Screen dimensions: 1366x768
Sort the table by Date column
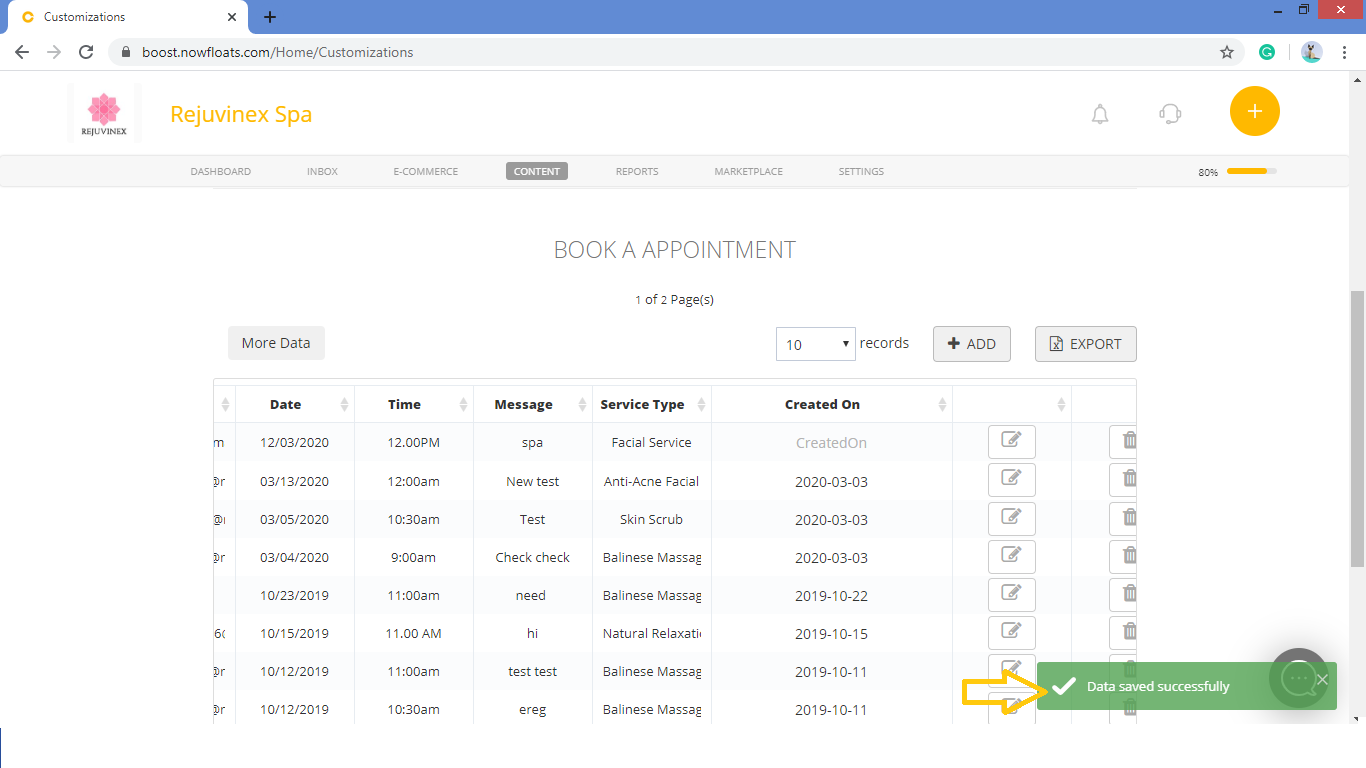coord(295,404)
